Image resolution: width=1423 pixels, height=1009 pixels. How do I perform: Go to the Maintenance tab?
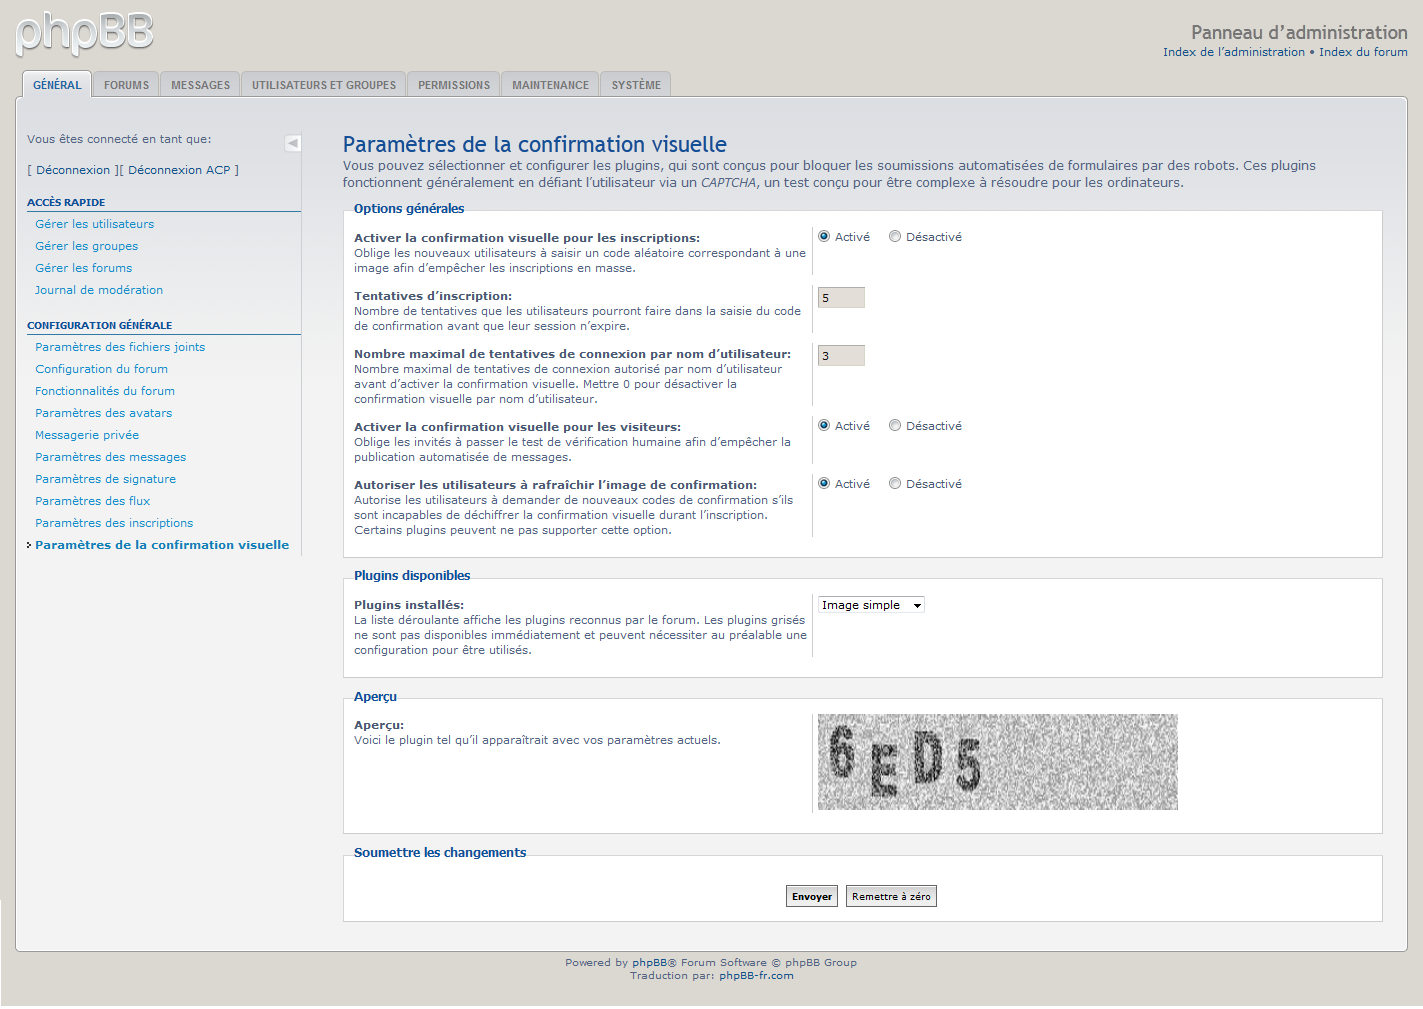(550, 85)
